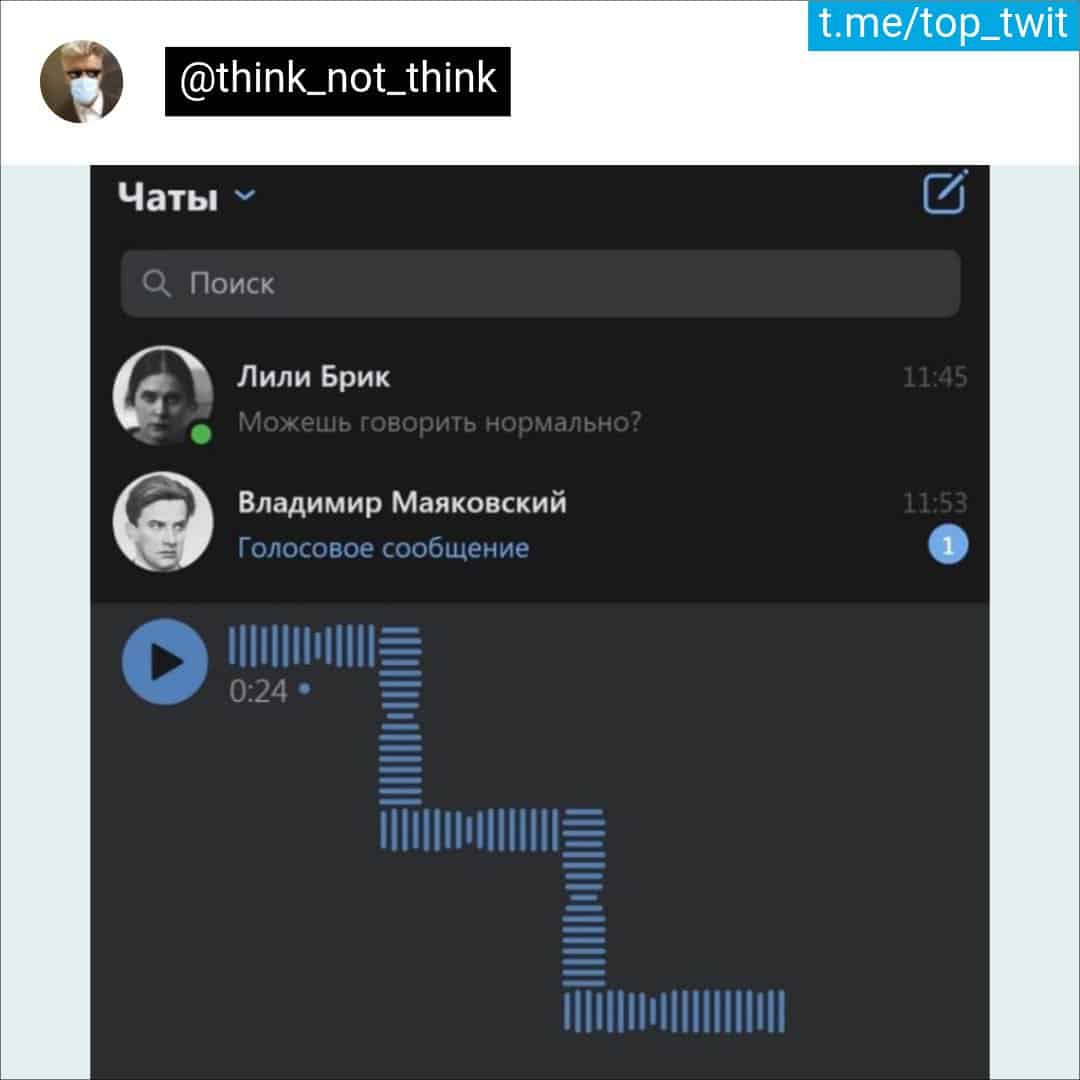Click the masked-face tweet author avatar
1080x1080 pixels.
[x=81, y=81]
